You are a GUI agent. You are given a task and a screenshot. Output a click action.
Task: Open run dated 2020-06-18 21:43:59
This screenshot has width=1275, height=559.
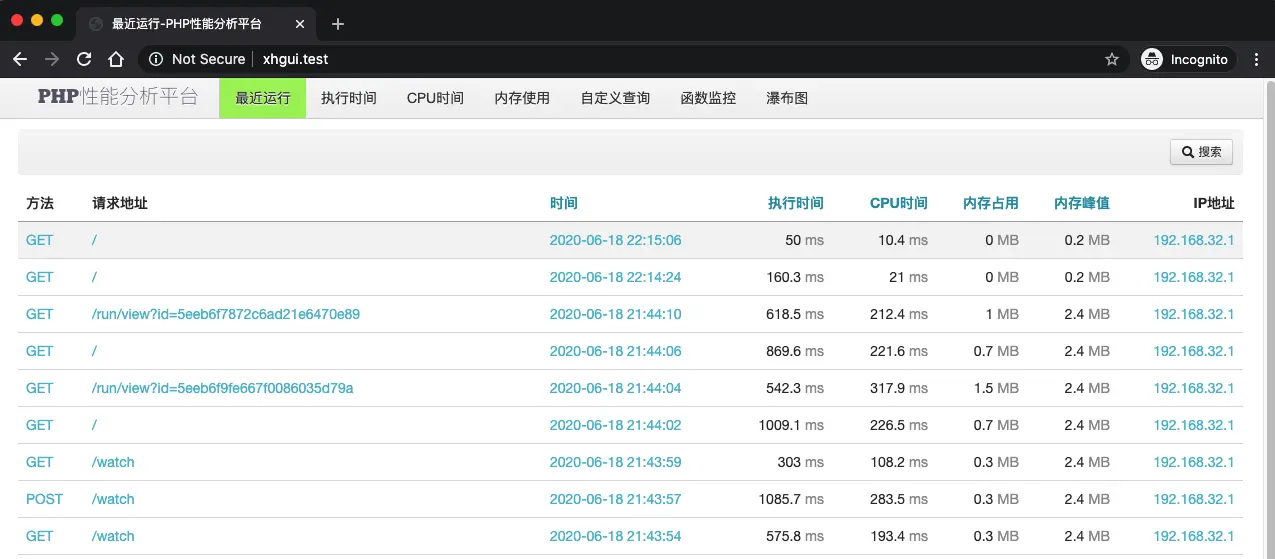(x=615, y=462)
